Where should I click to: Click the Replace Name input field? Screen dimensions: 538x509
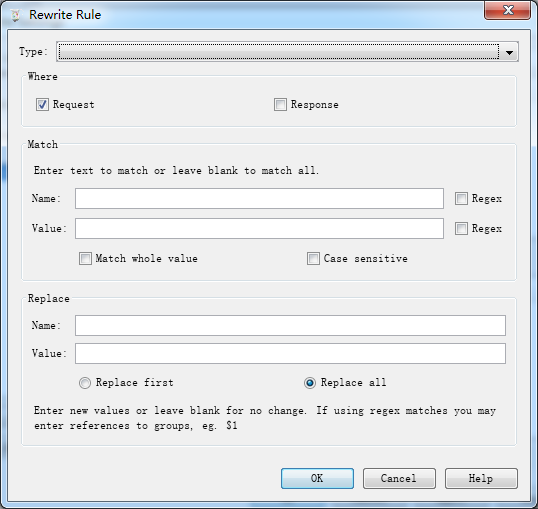(x=290, y=325)
